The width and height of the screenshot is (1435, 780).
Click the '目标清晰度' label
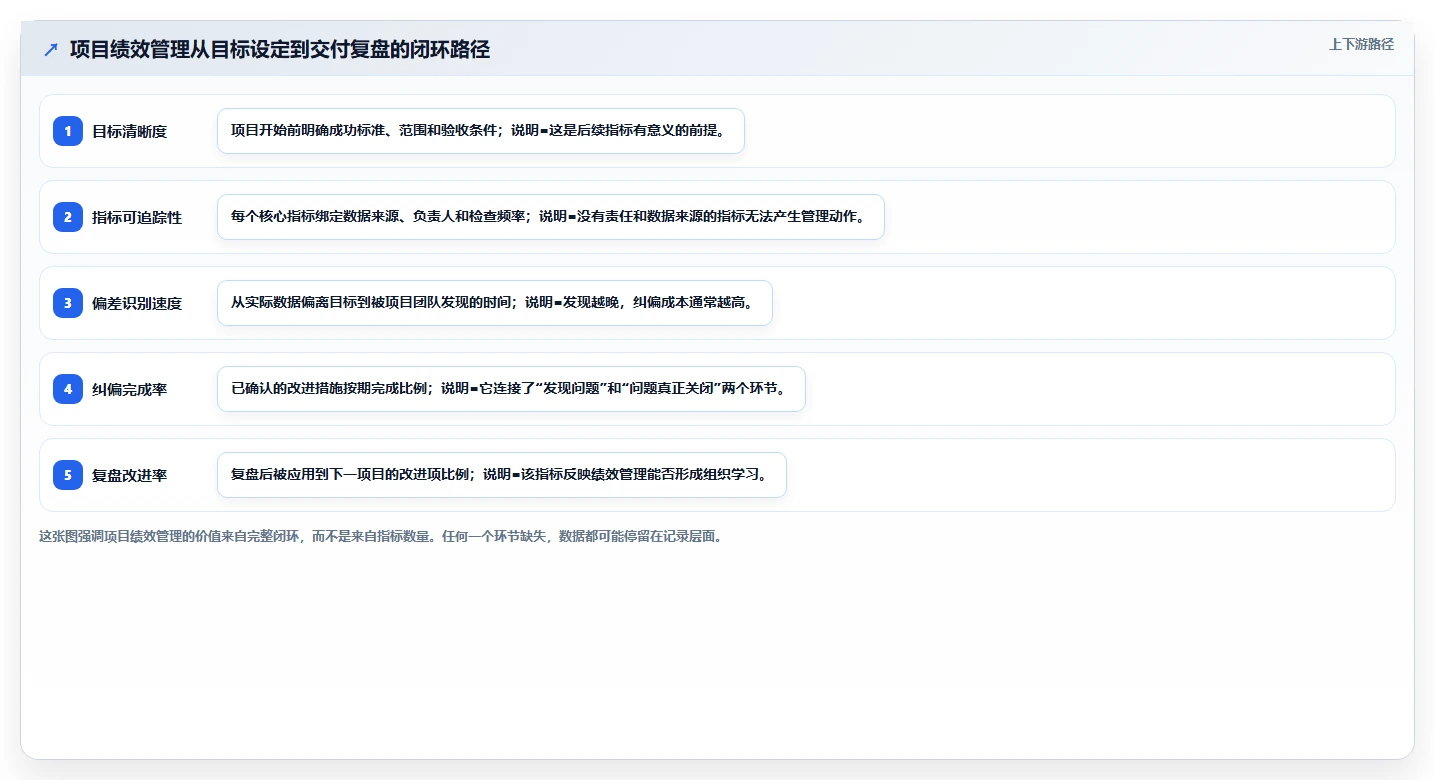pyautogui.click(x=129, y=131)
